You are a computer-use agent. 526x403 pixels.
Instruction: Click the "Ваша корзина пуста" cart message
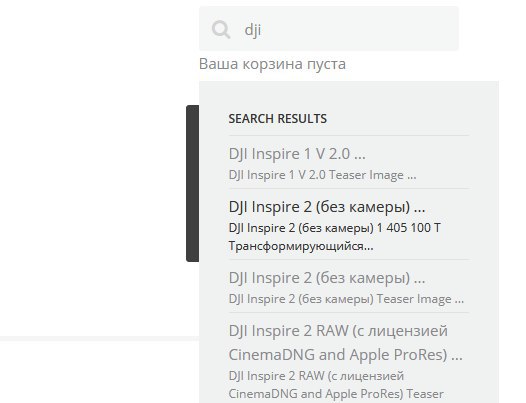pos(272,64)
